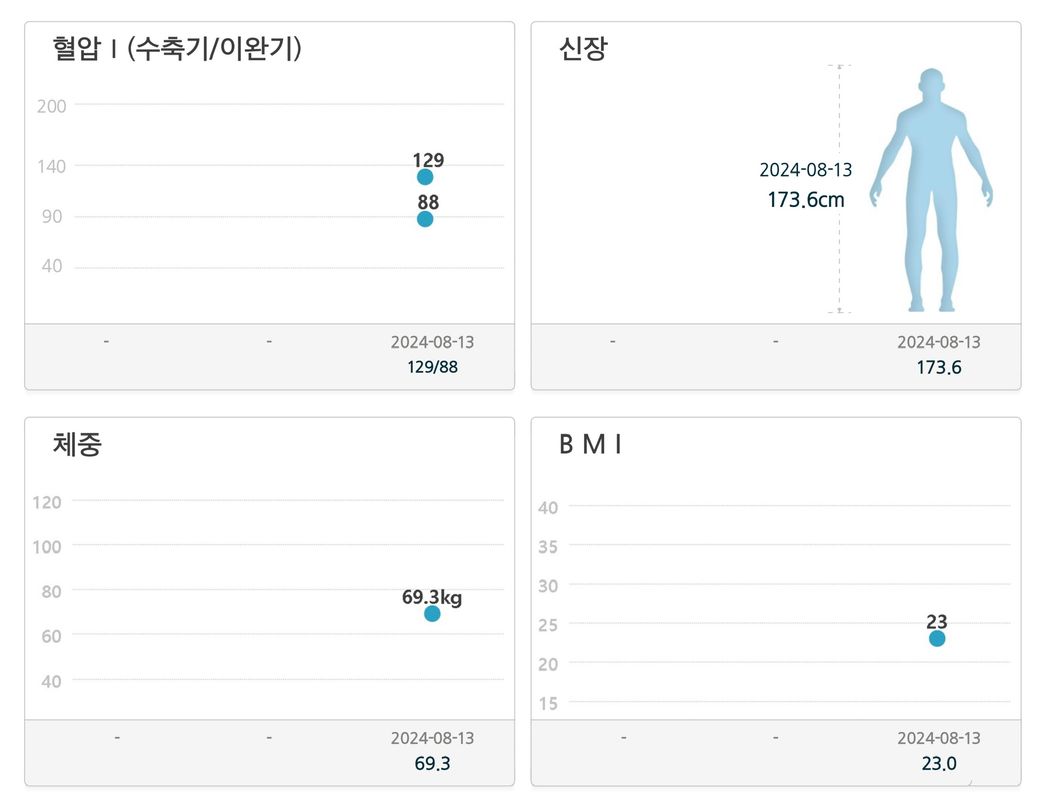Click height footer date 2024-08-13

(939, 342)
